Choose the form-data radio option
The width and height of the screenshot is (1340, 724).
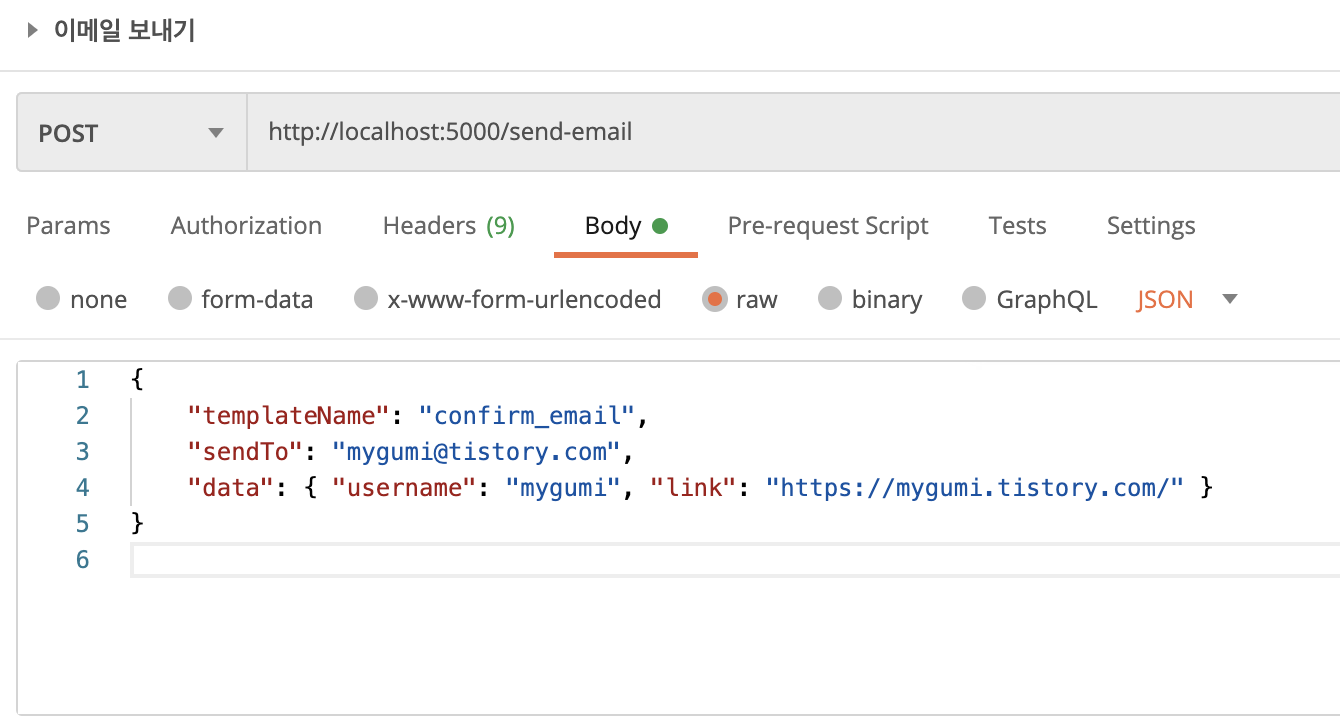point(180,299)
